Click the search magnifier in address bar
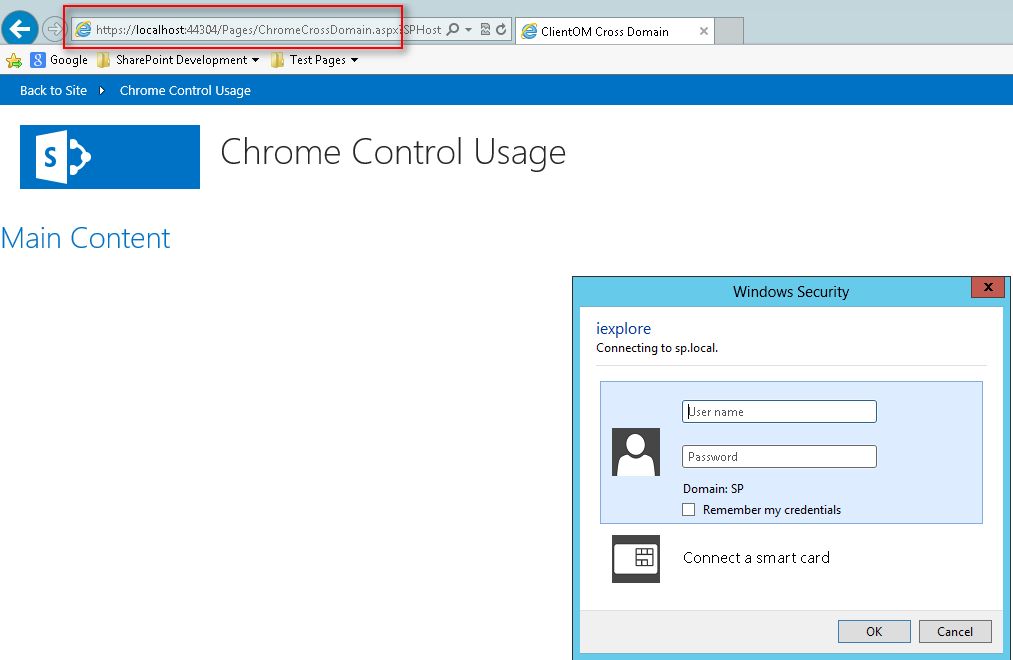The width and height of the screenshot is (1013, 660). point(454,29)
